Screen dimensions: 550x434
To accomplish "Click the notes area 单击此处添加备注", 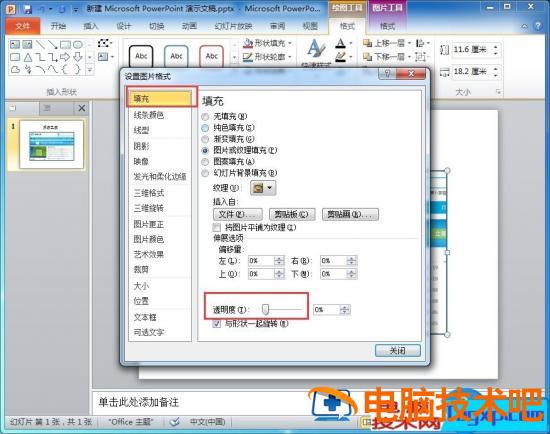I will 139,402.
